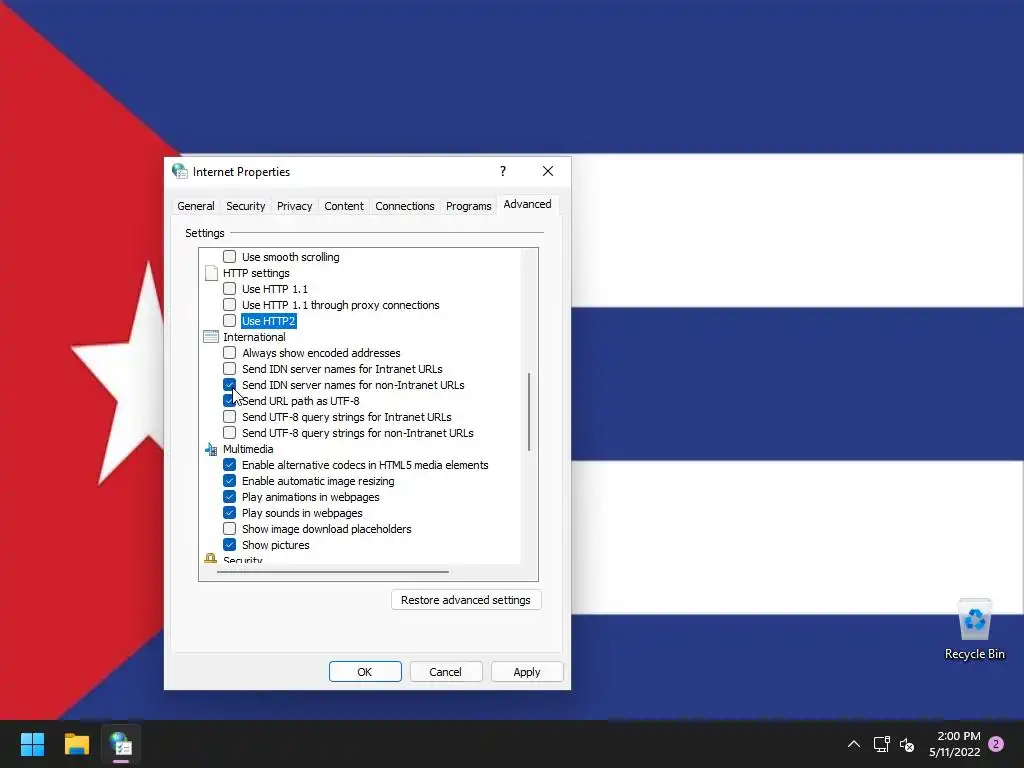
Task: Select the International category label
Action: tap(254, 337)
